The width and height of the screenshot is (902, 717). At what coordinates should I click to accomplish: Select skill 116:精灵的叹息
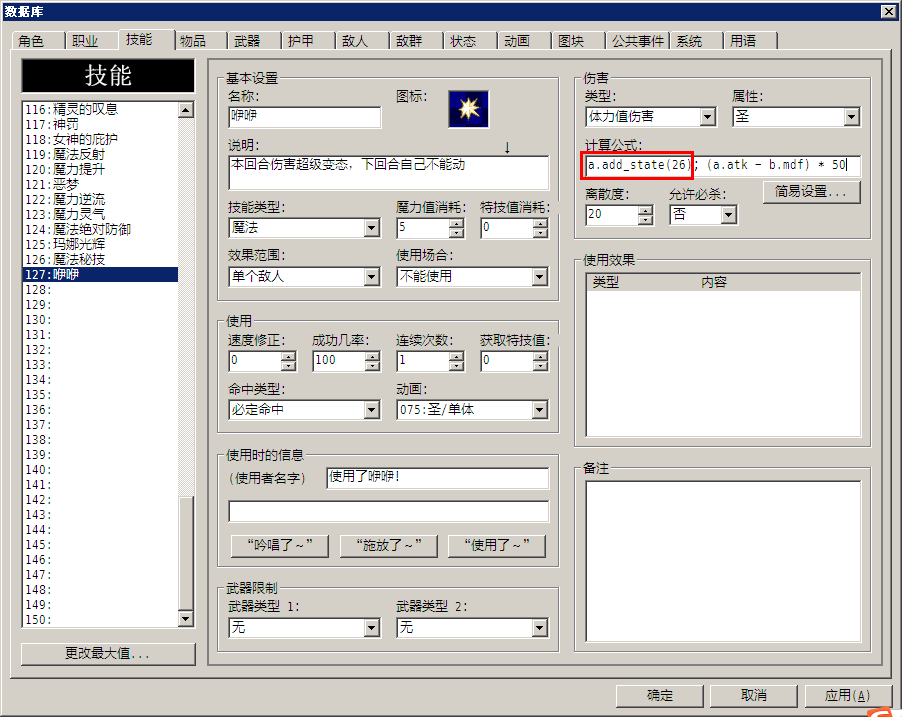pos(101,109)
